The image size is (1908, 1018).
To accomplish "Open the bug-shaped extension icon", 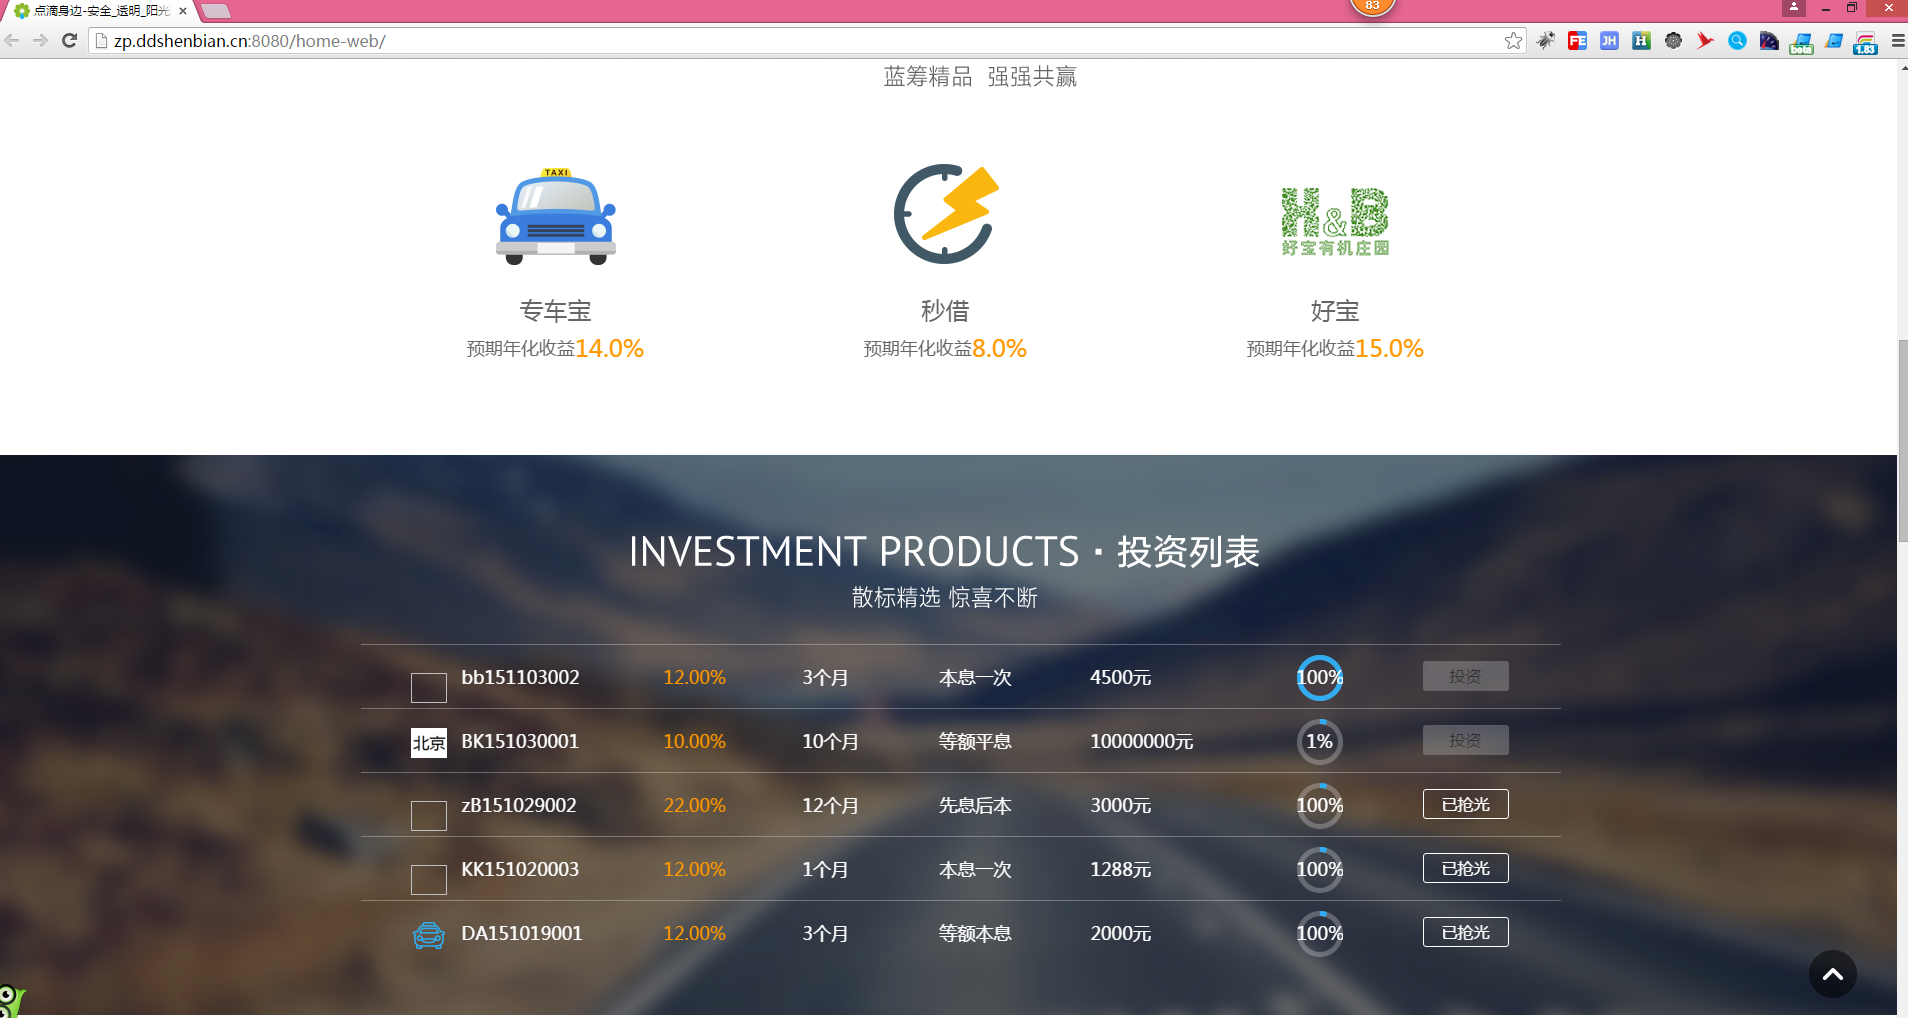I will pos(1546,41).
